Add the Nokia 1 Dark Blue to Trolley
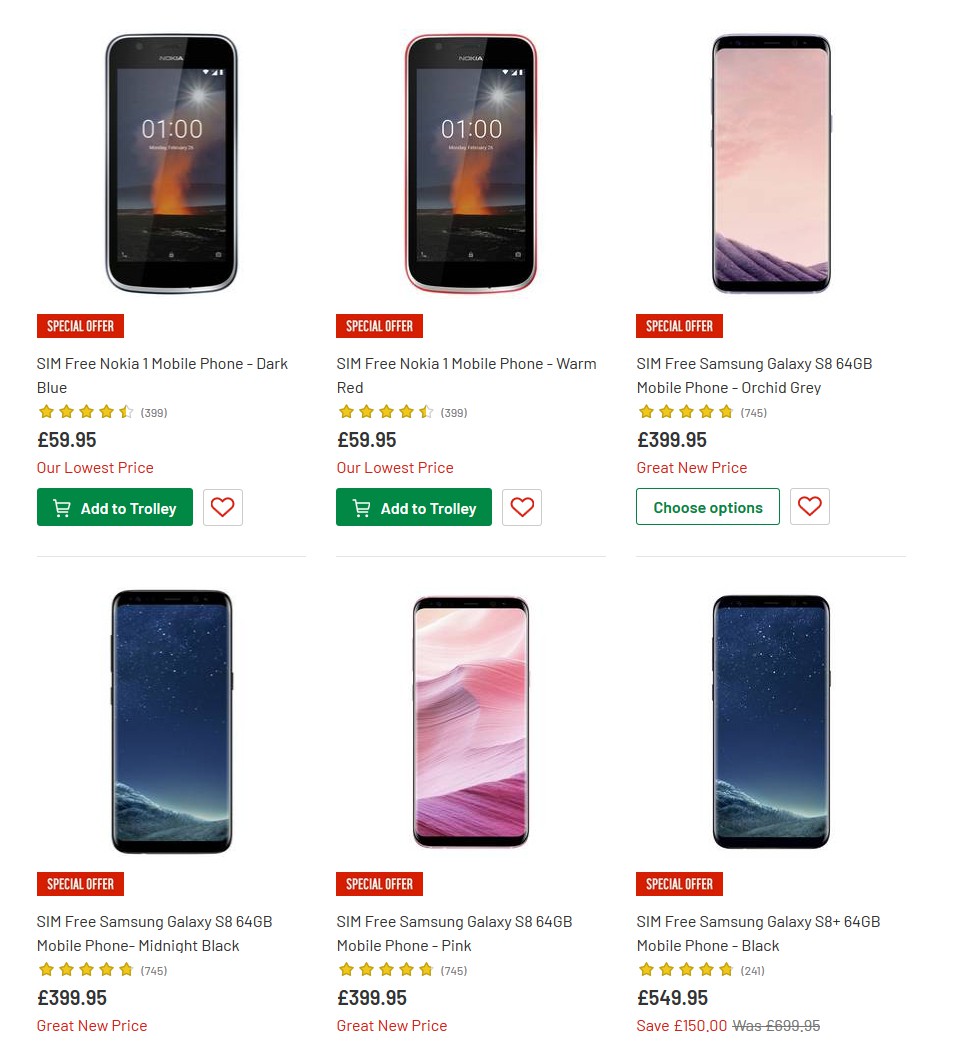 [x=114, y=508]
